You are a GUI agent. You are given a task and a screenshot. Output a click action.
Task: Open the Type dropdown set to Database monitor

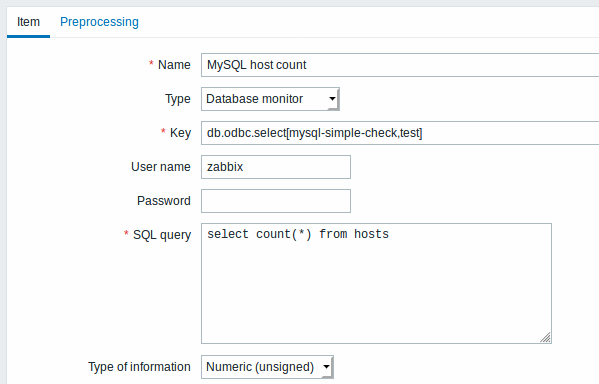pos(270,99)
